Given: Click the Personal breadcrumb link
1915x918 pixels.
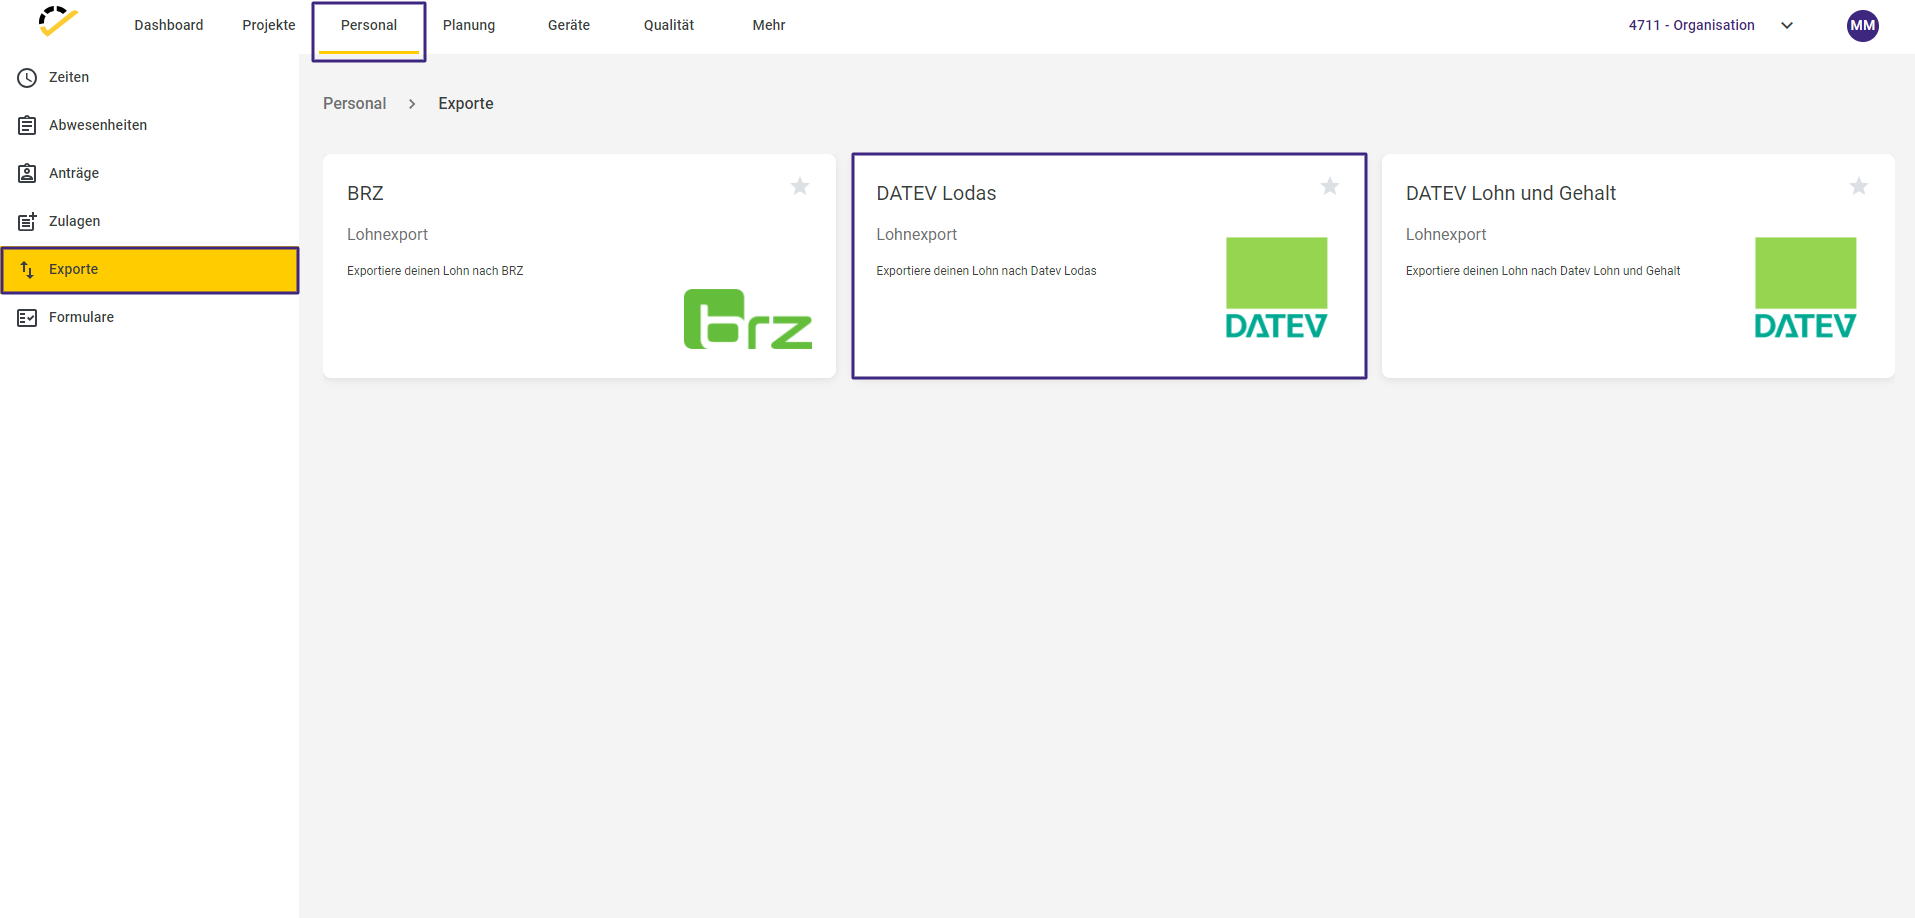Looking at the screenshot, I should (x=354, y=104).
